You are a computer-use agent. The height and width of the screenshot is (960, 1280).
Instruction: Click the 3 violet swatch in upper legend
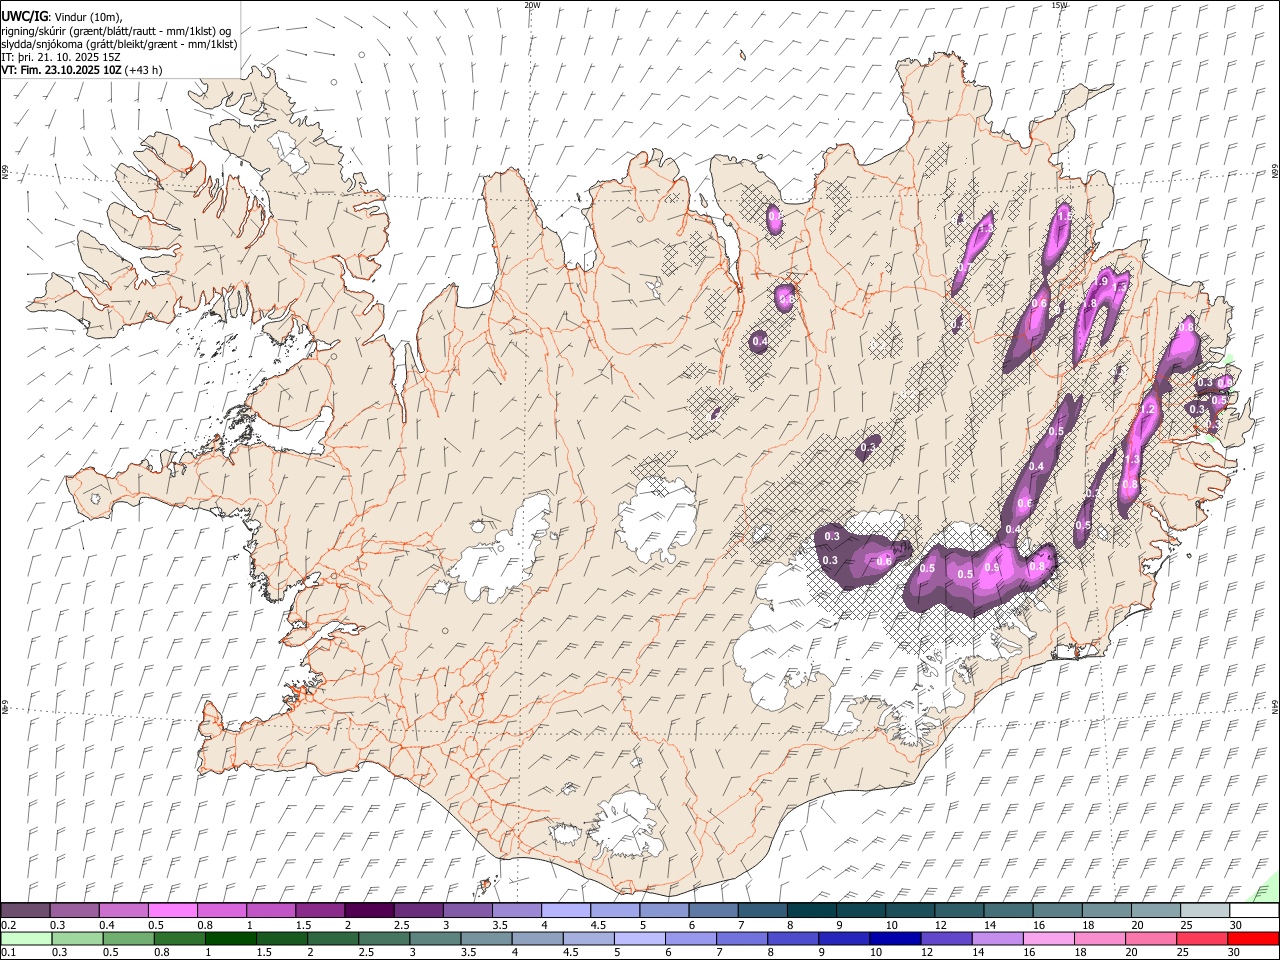coord(467,911)
